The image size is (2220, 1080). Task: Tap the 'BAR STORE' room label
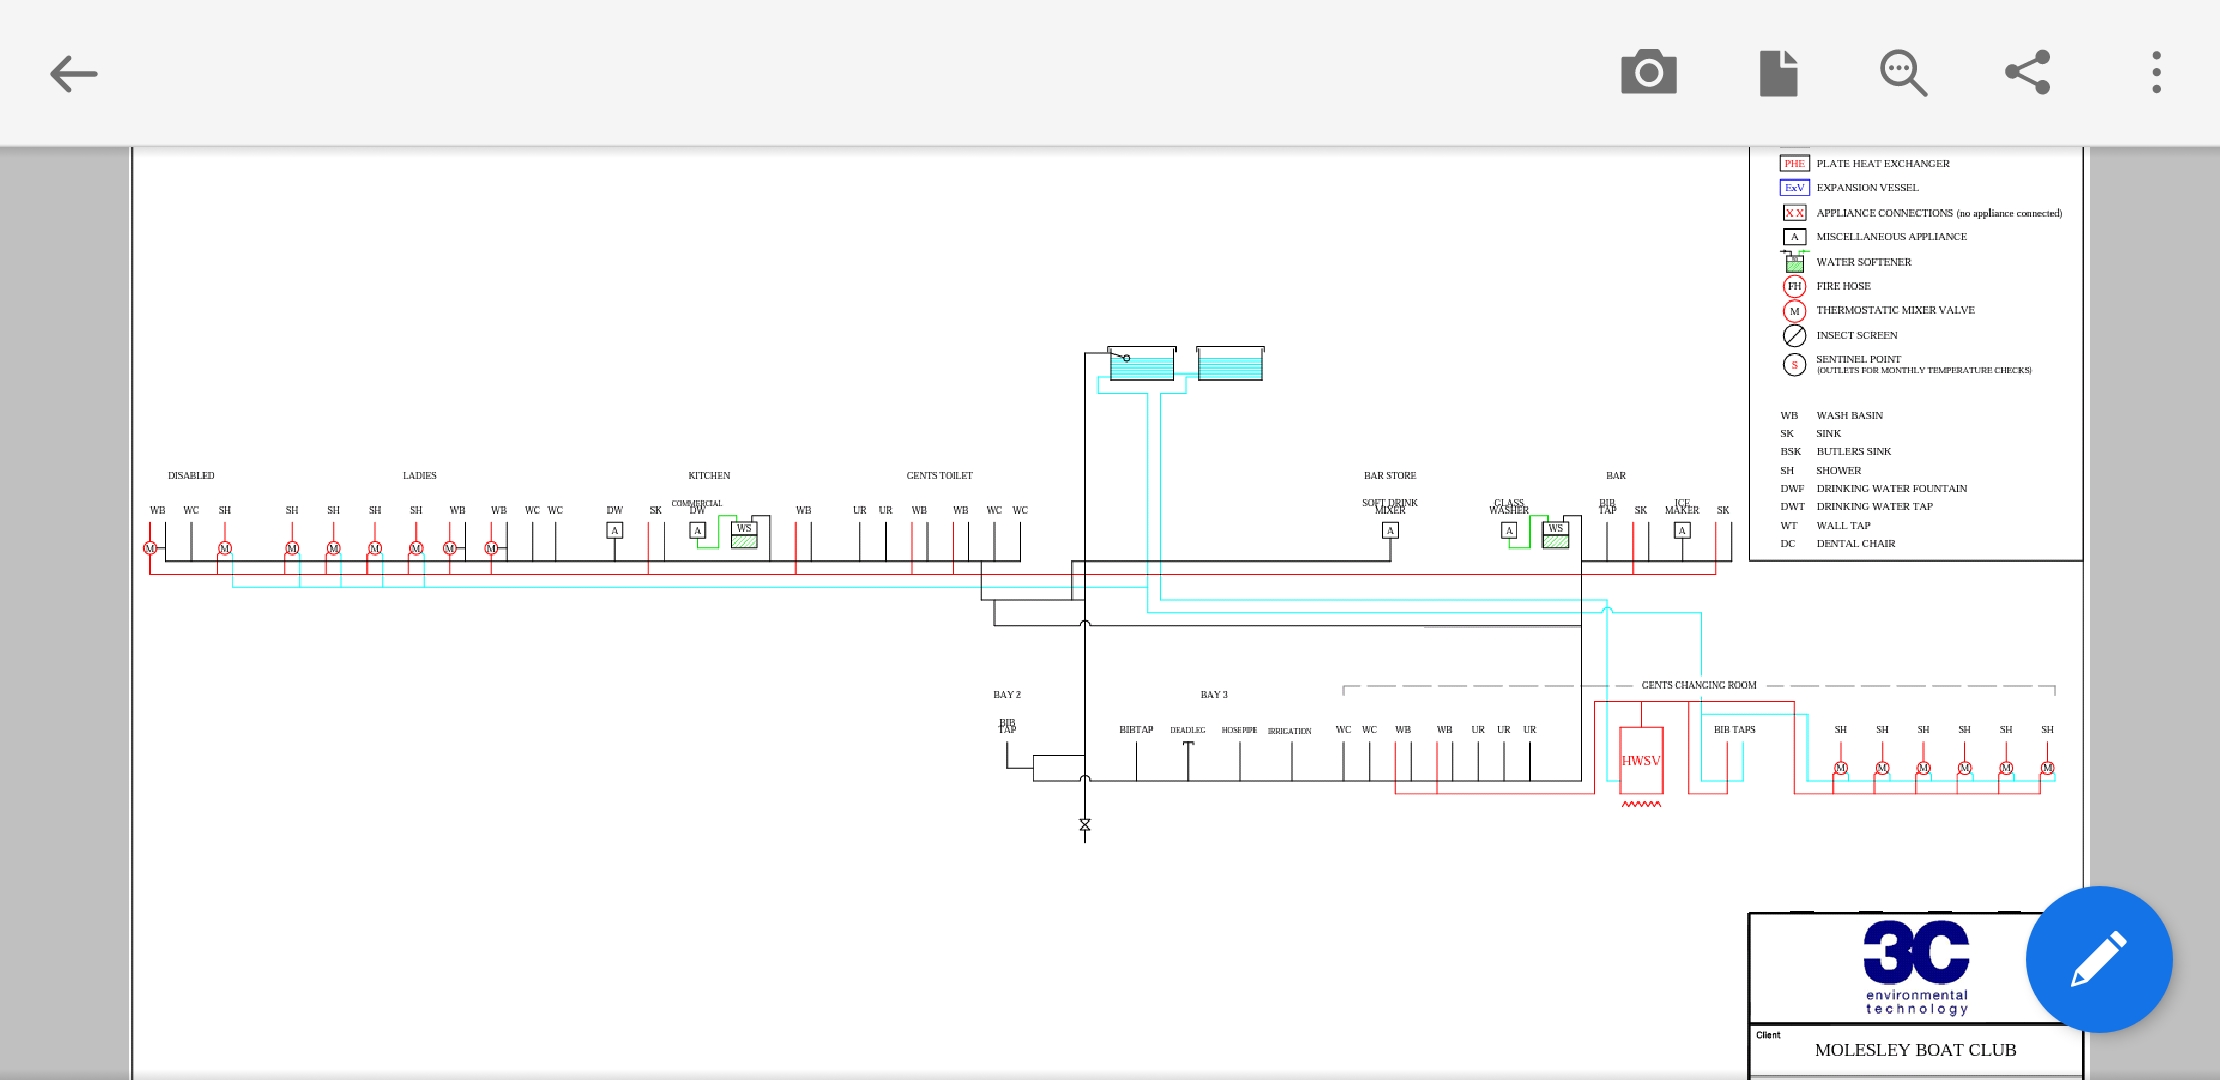click(1390, 476)
